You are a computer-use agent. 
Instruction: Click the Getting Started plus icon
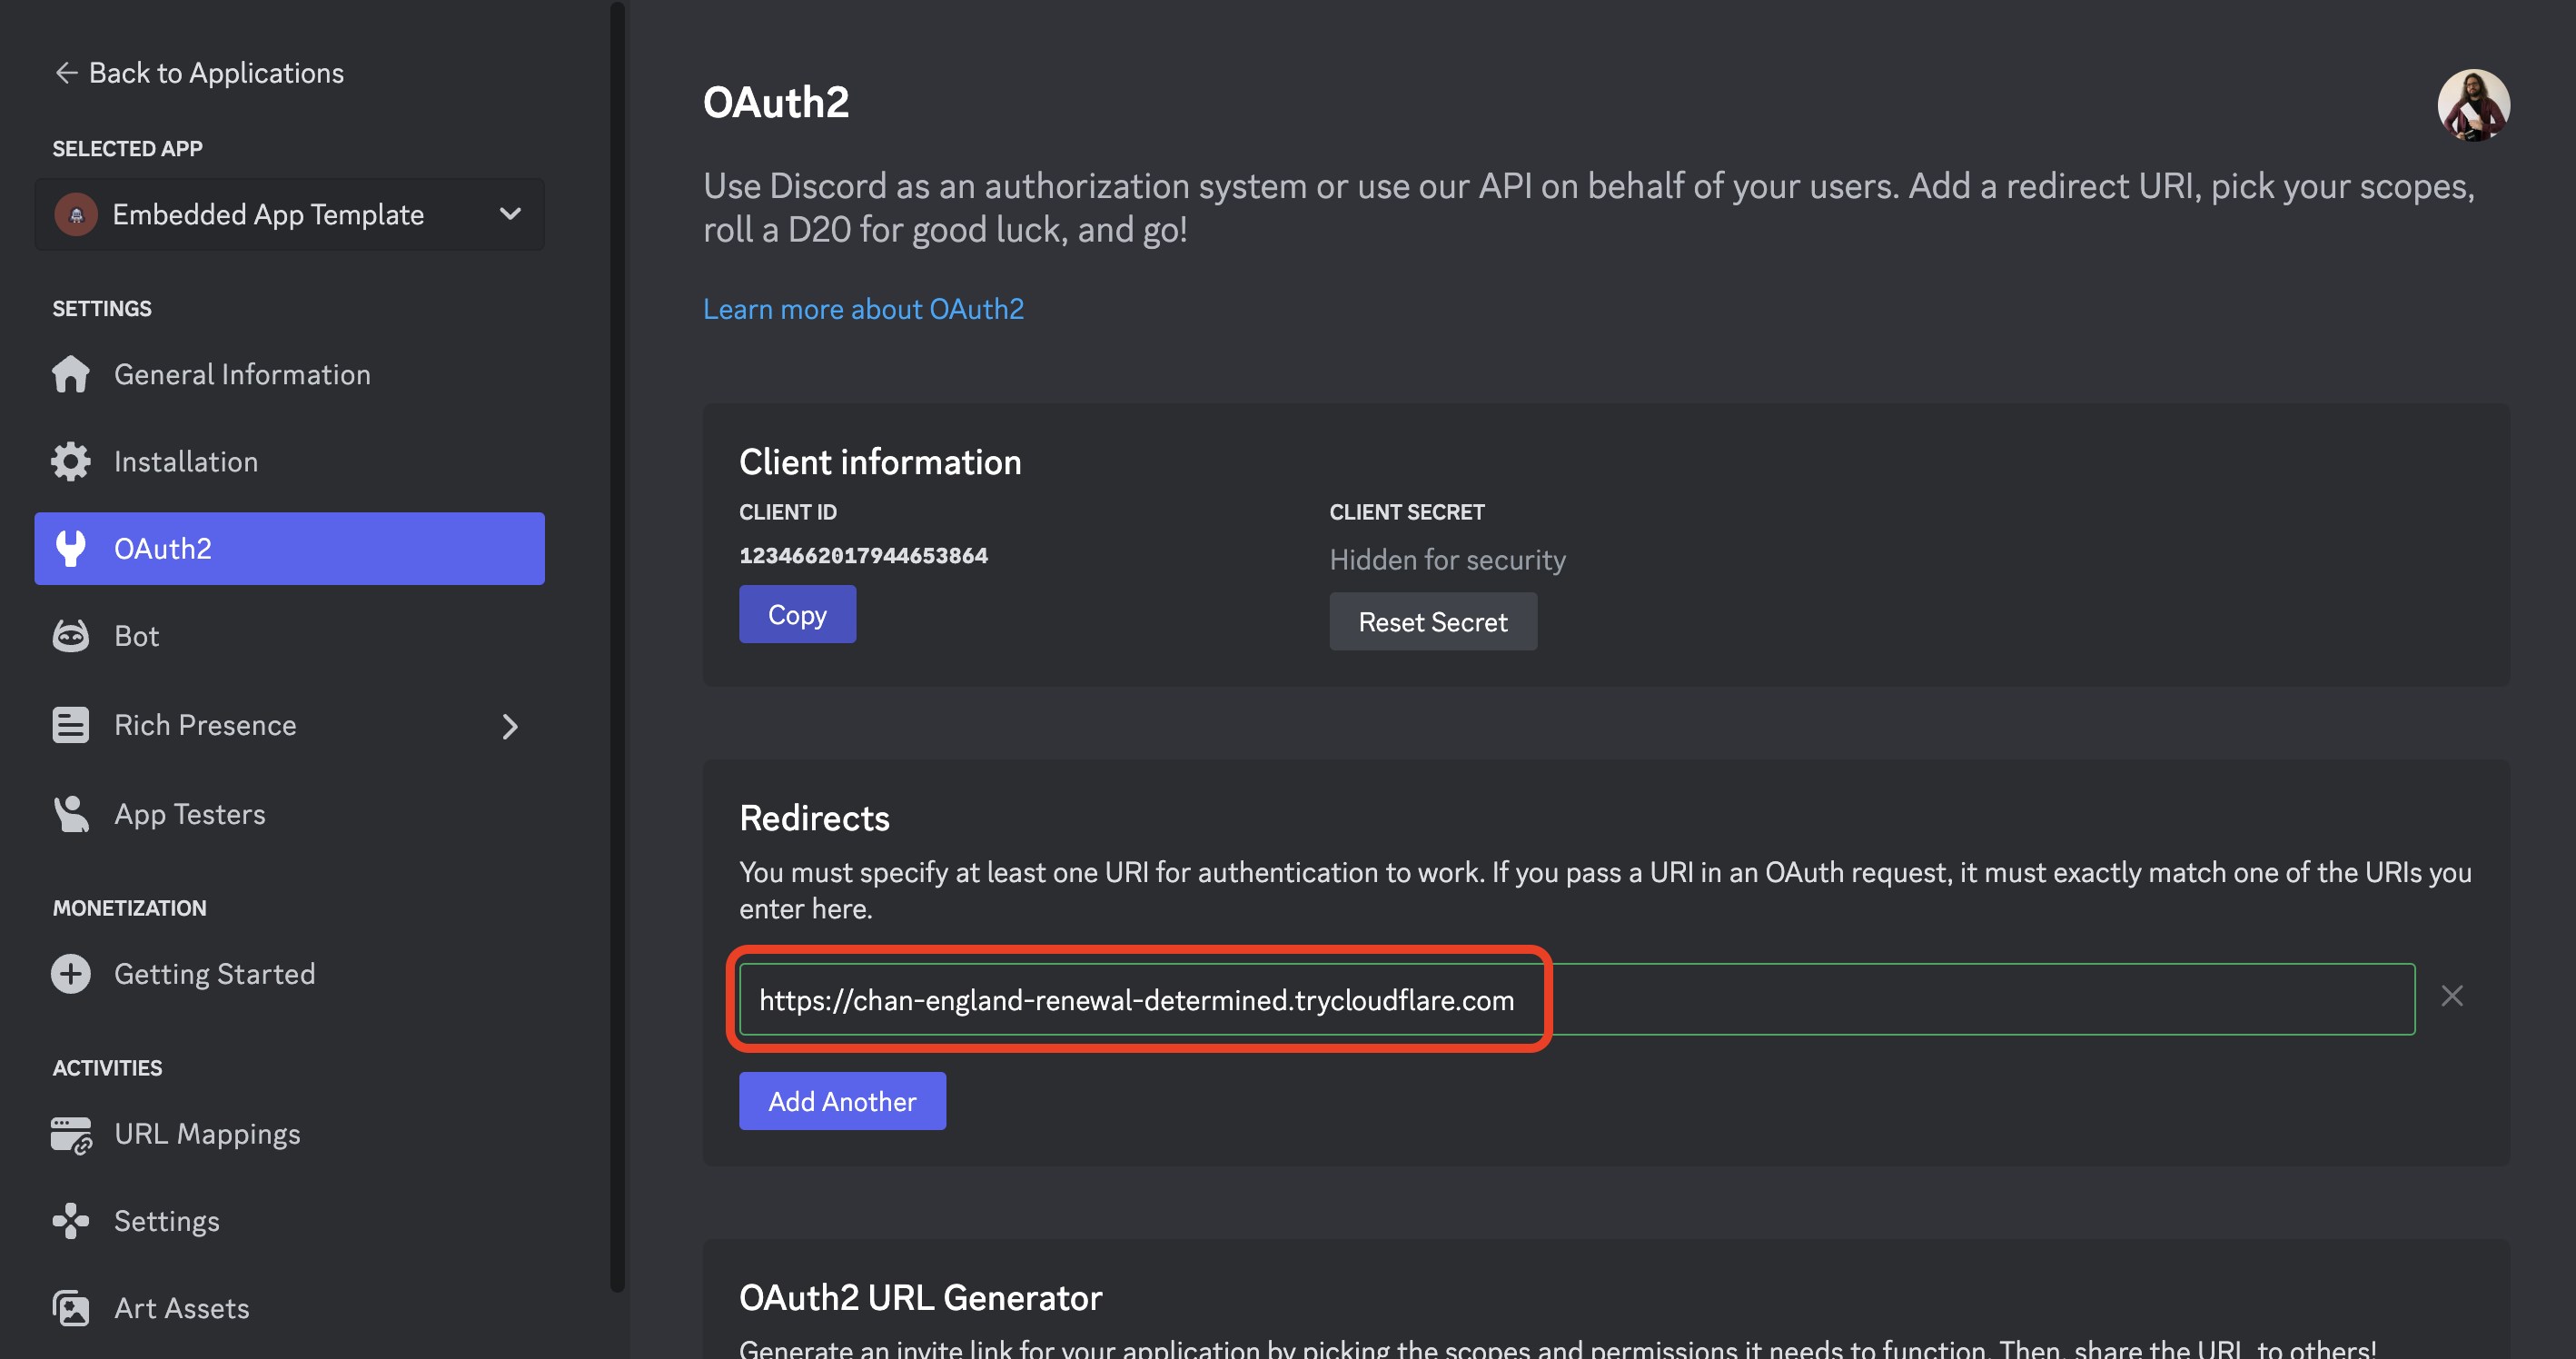71,974
